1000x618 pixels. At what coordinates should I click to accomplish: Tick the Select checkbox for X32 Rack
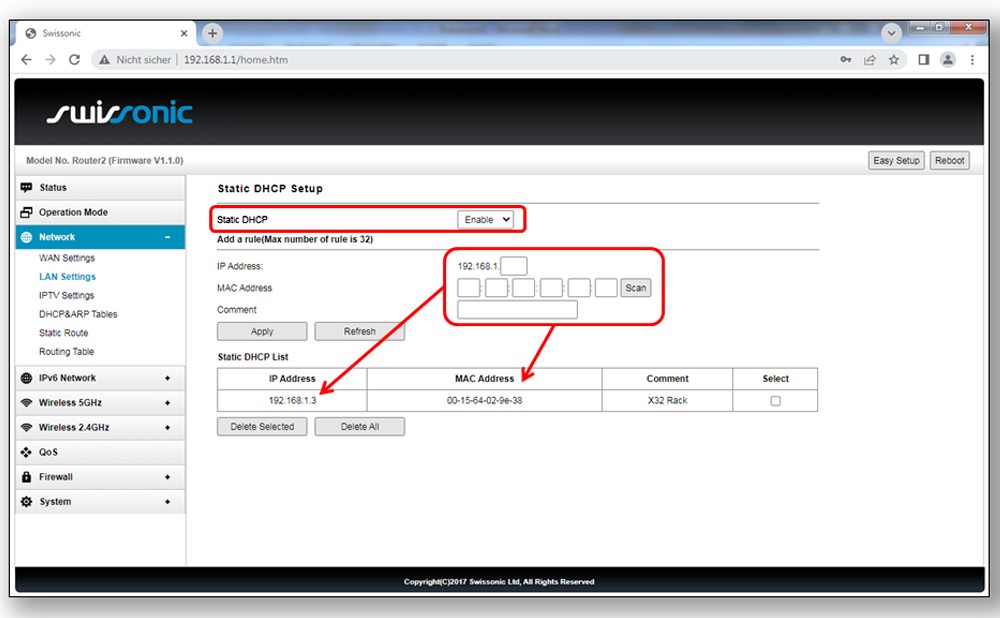click(x=775, y=401)
